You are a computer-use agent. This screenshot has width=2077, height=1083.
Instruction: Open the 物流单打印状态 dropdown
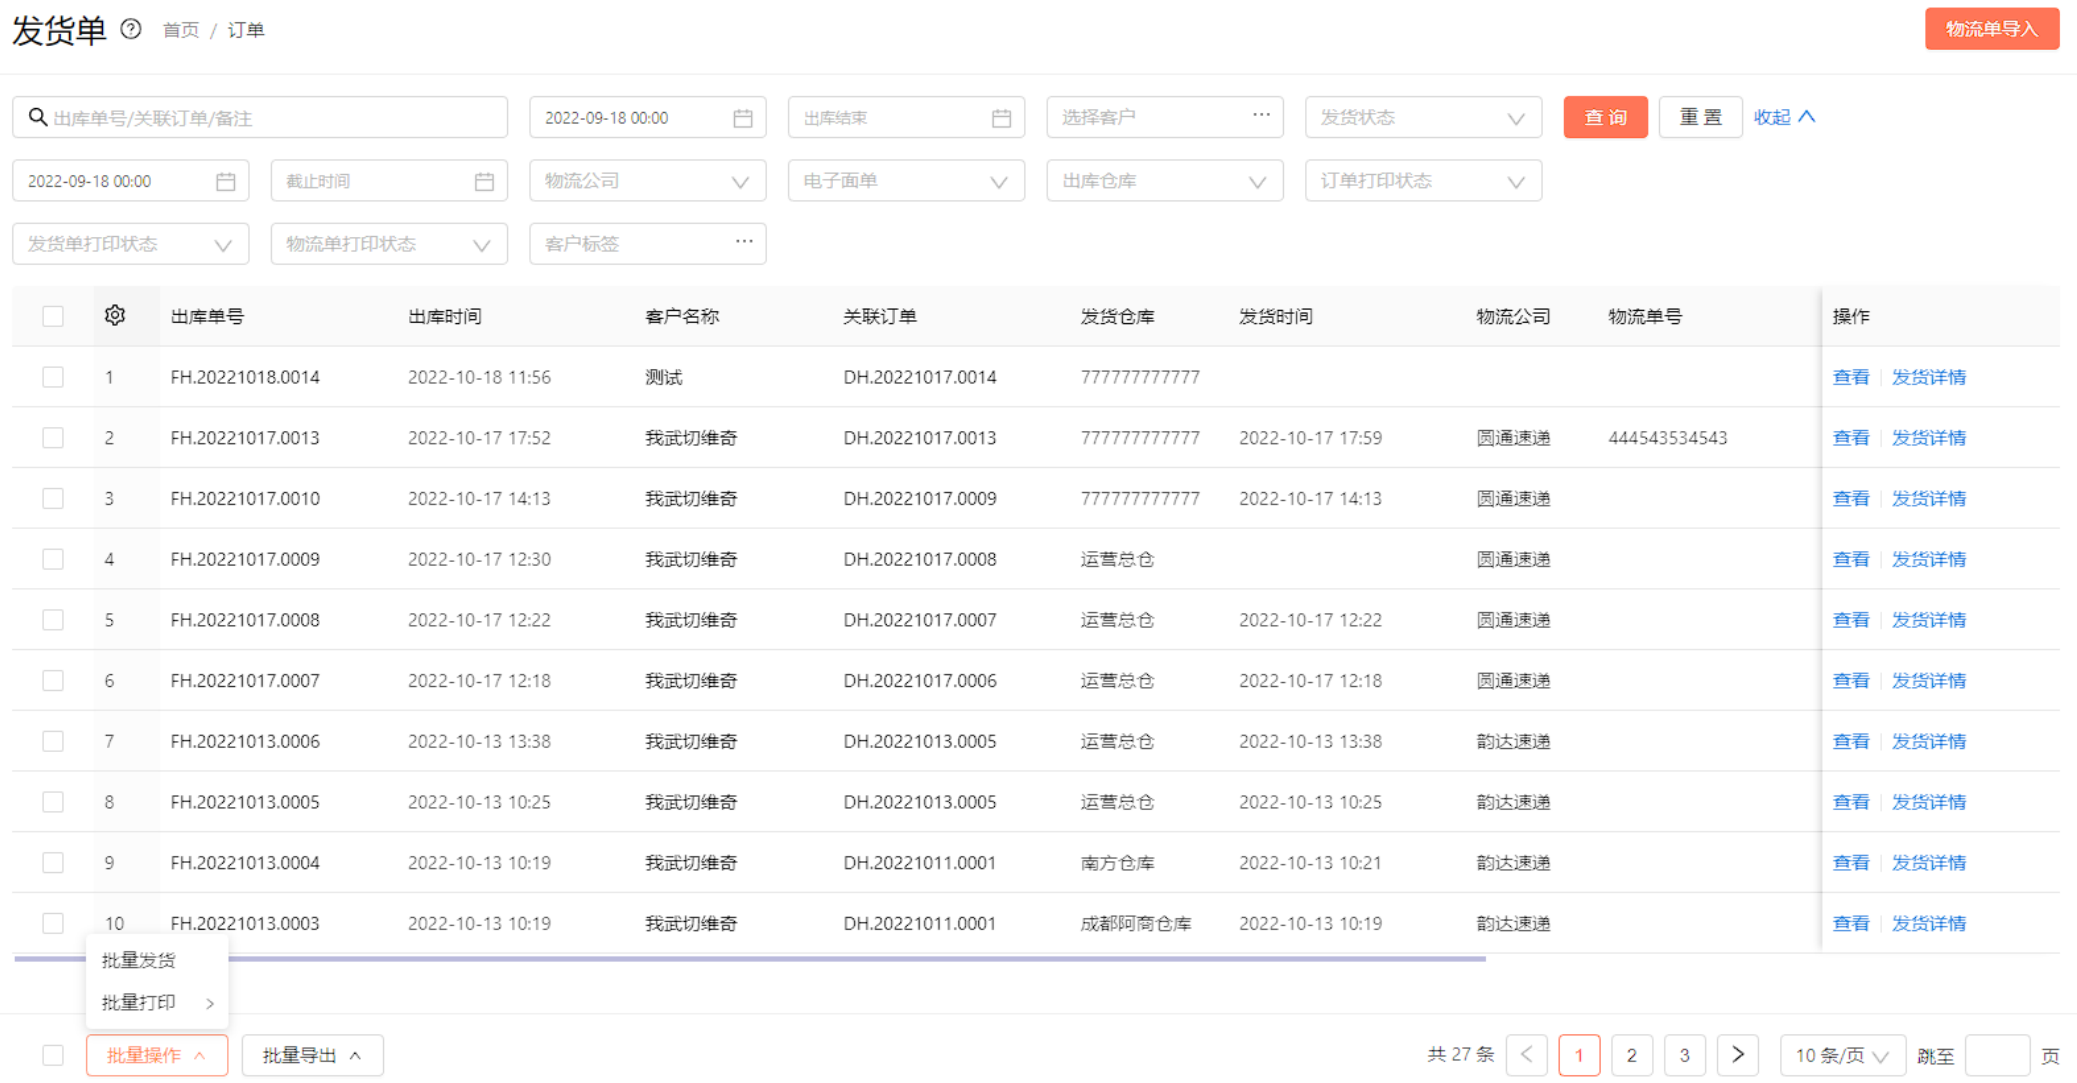pos(389,244)
